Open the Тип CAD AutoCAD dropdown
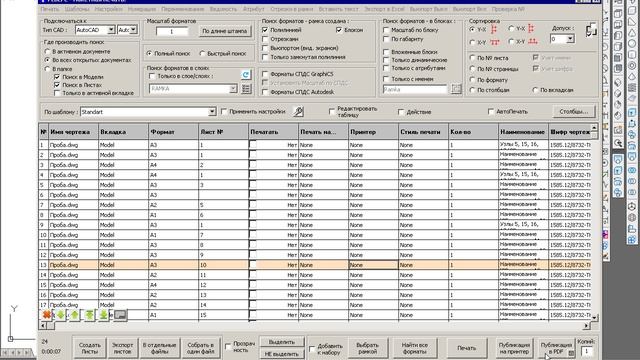The image size is (640, 360). click(111, 30)
